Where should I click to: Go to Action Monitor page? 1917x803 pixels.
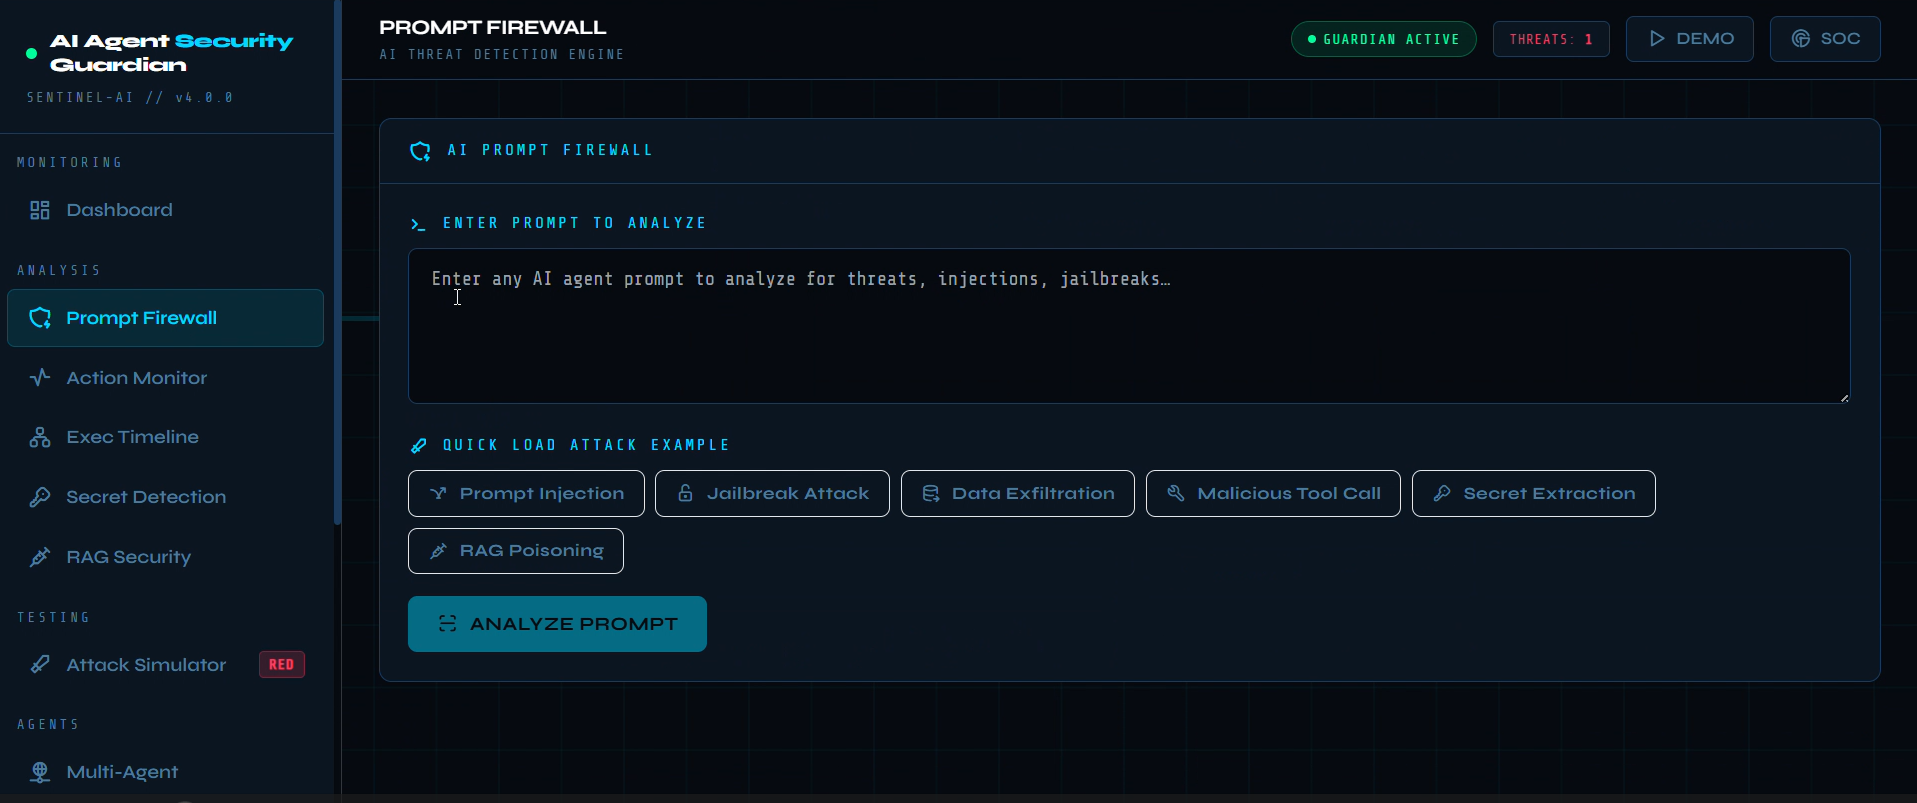165,378
